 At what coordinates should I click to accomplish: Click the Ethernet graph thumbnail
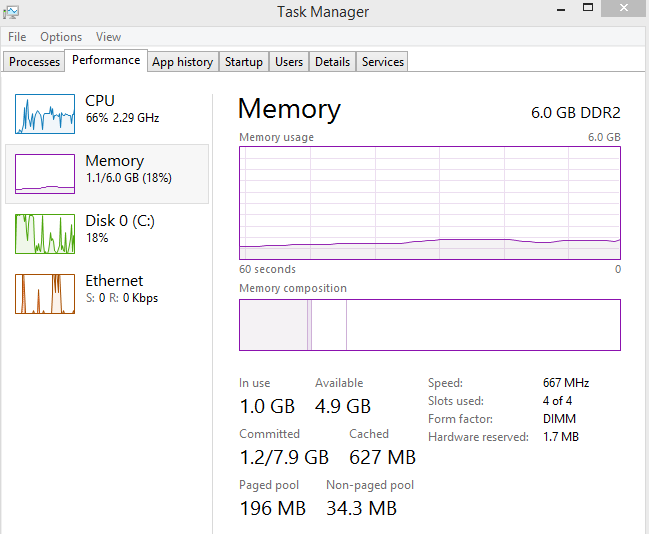point(45,294)
